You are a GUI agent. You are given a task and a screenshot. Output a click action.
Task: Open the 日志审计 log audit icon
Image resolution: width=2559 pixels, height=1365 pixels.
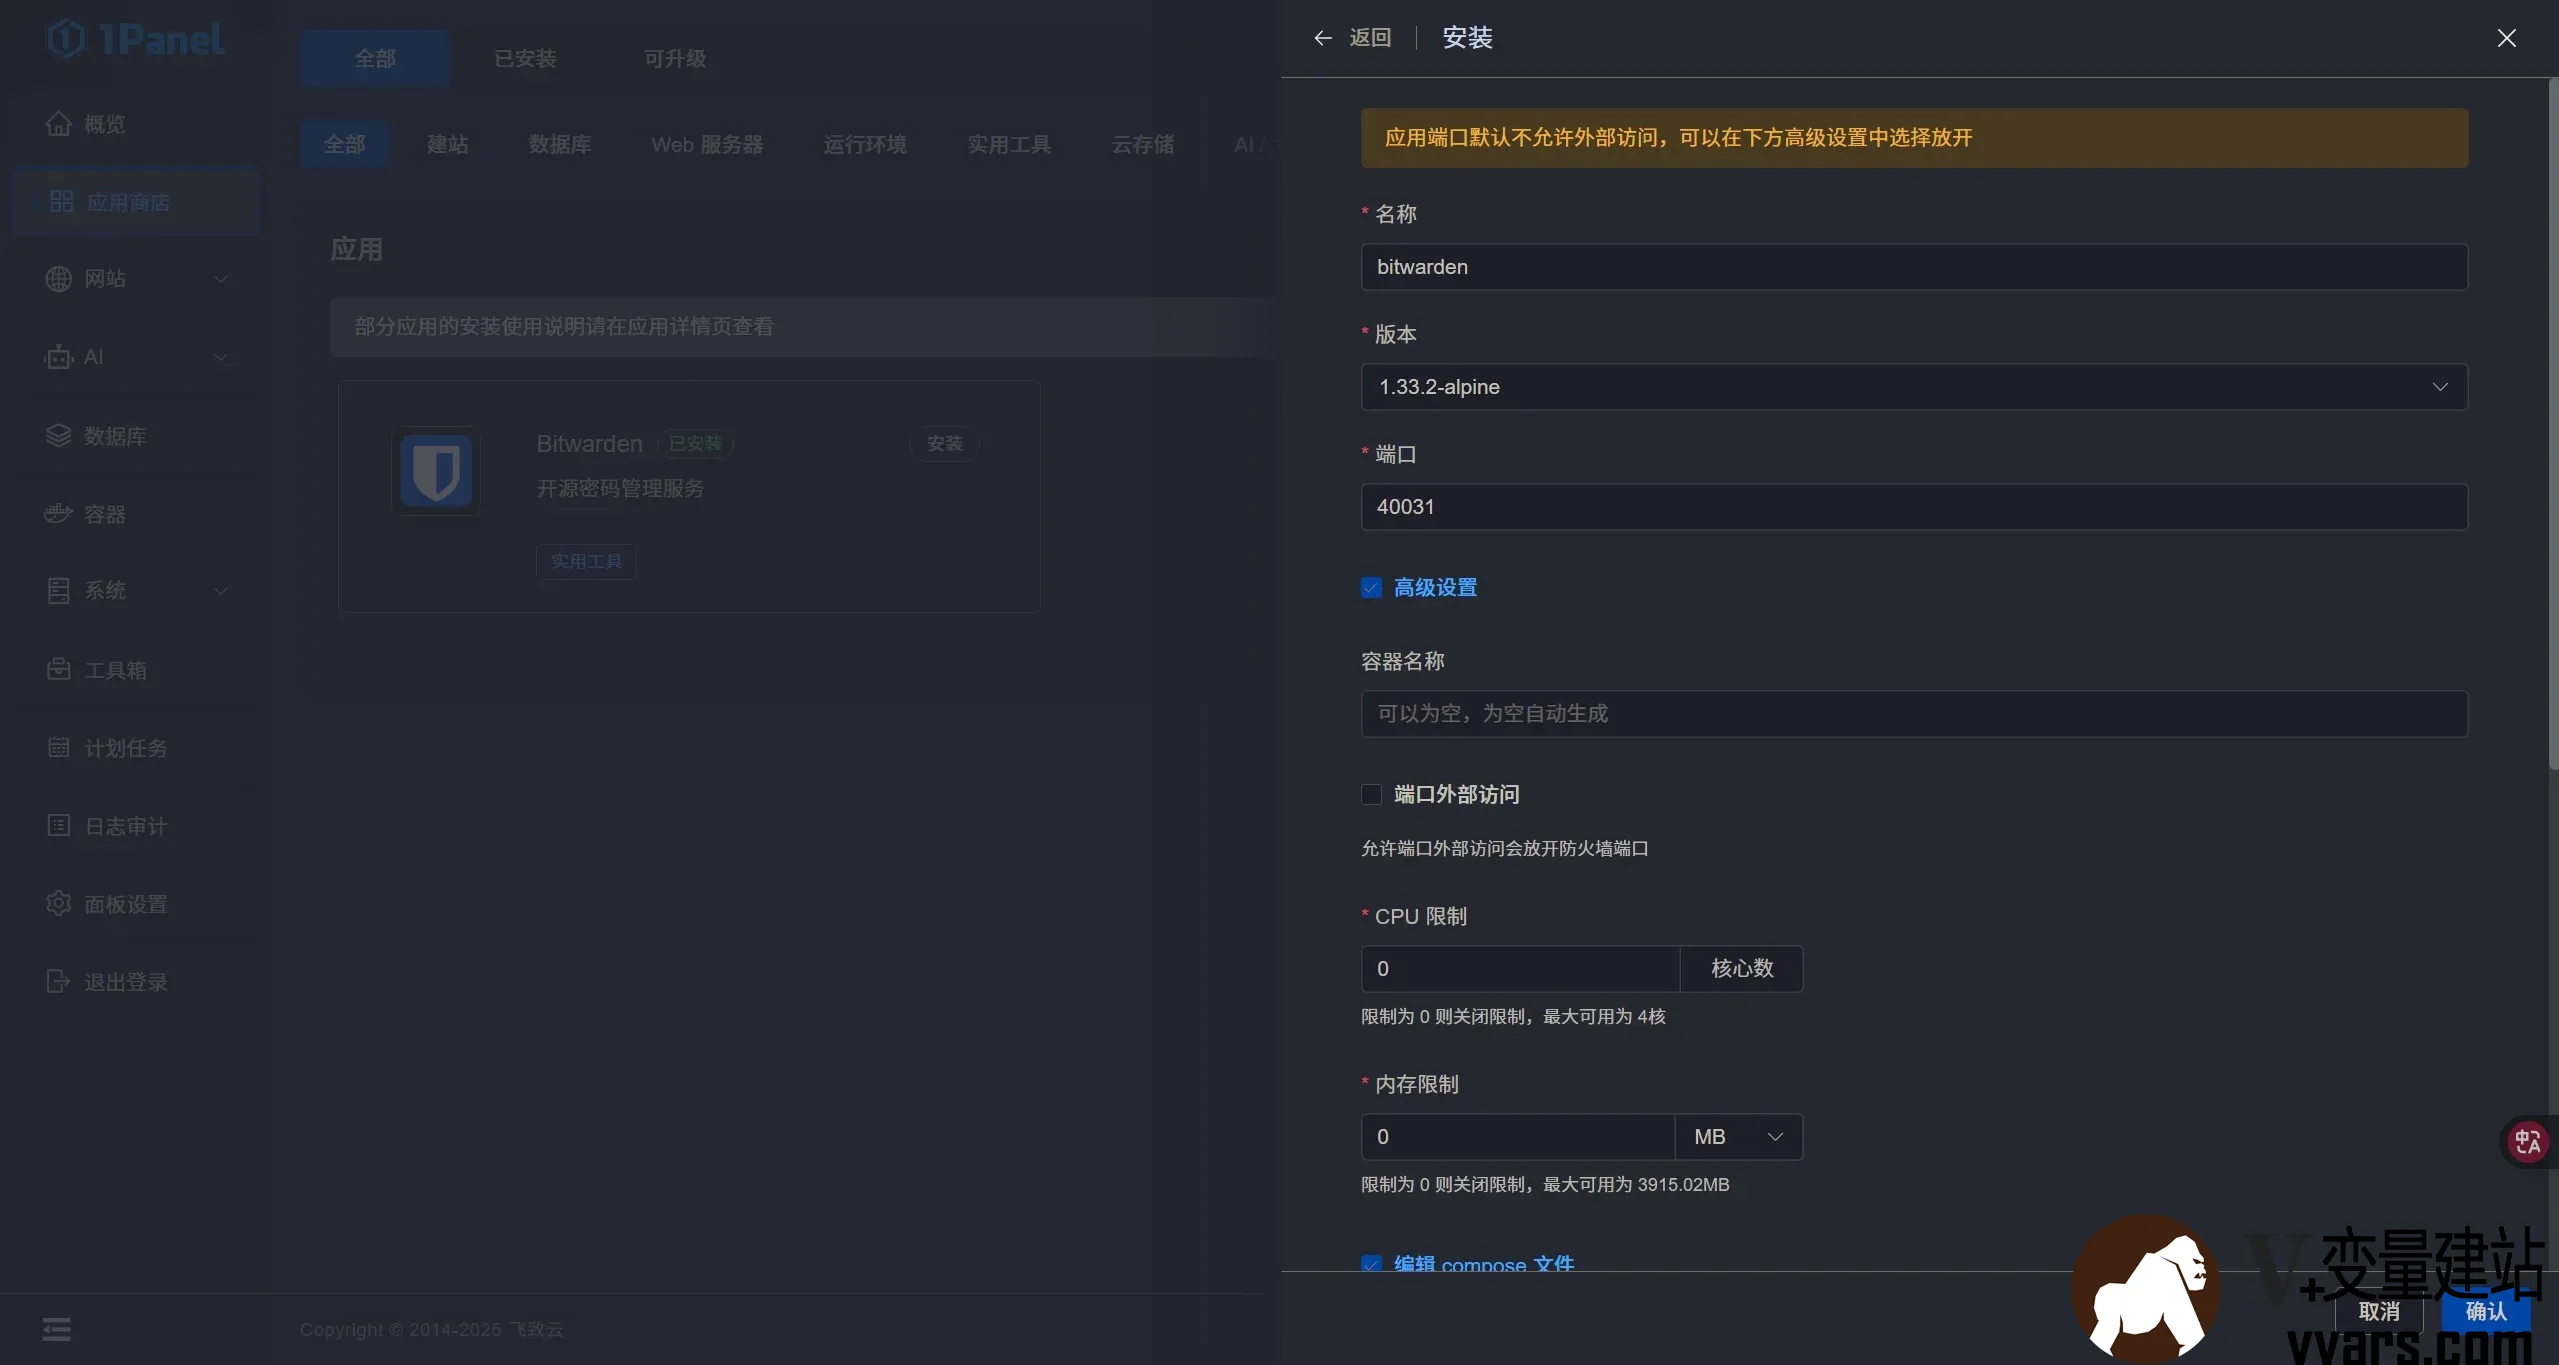[59, 825]
